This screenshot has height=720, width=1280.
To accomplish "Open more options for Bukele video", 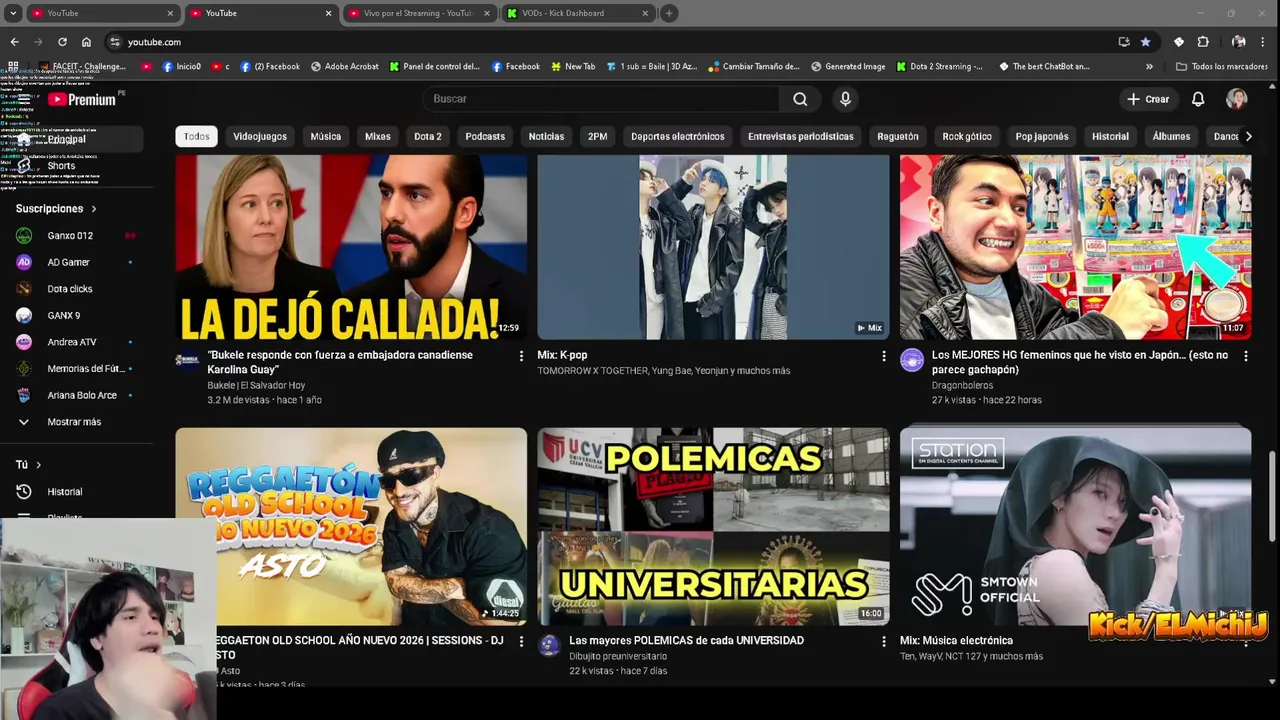I will point(521,356).
